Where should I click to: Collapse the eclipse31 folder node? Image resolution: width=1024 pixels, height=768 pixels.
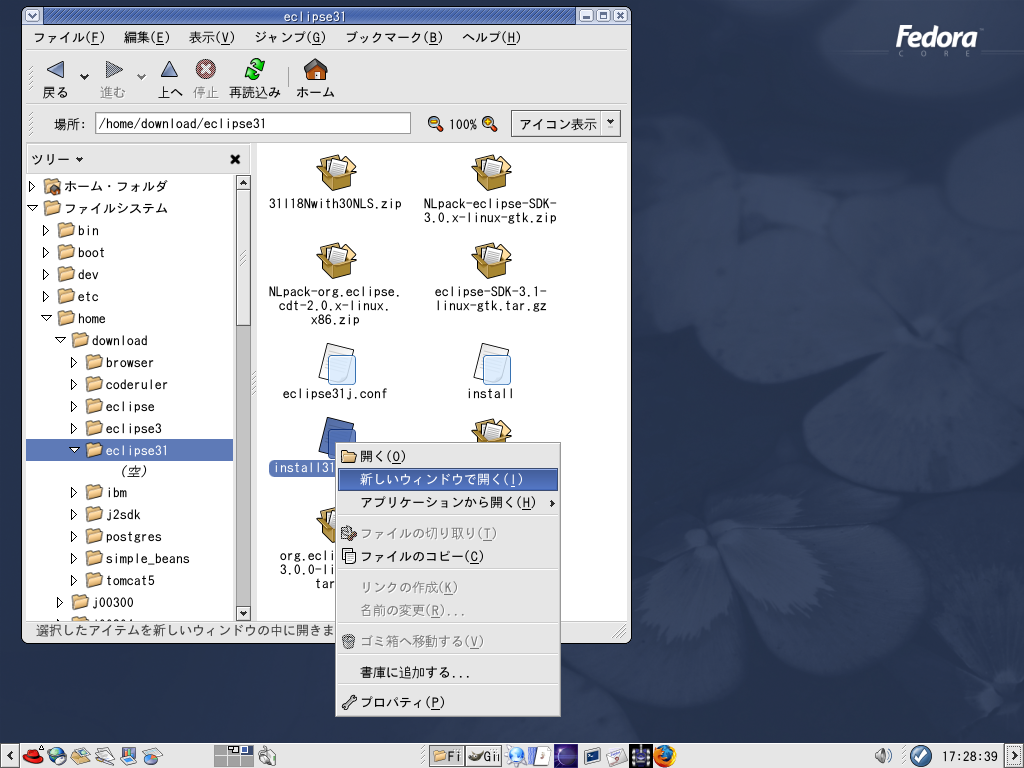(74, 450)
